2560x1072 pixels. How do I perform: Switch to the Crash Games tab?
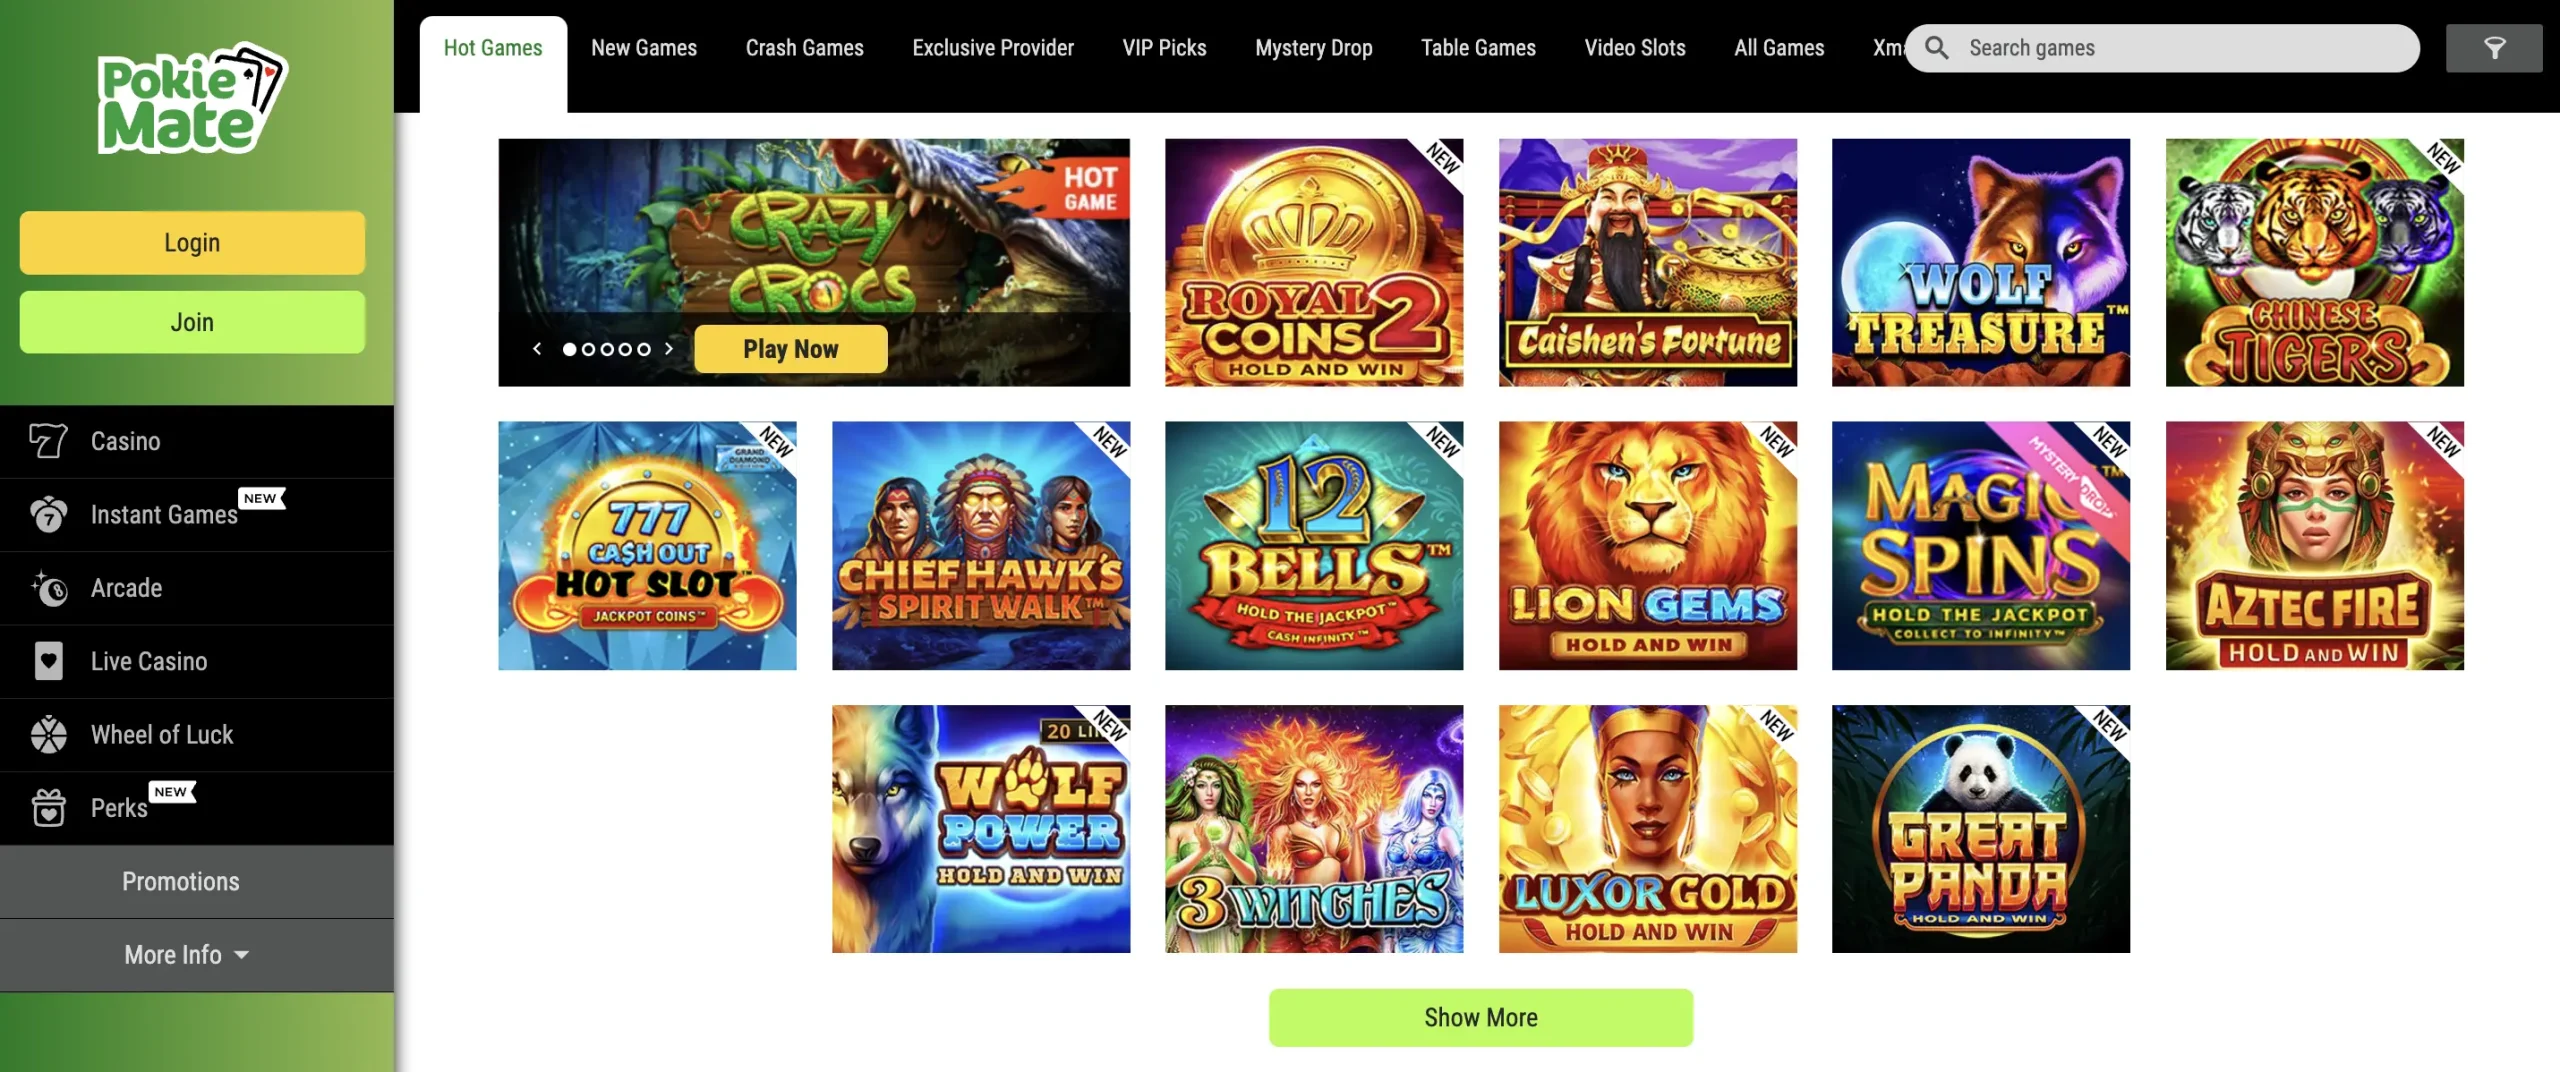[804, 48]
